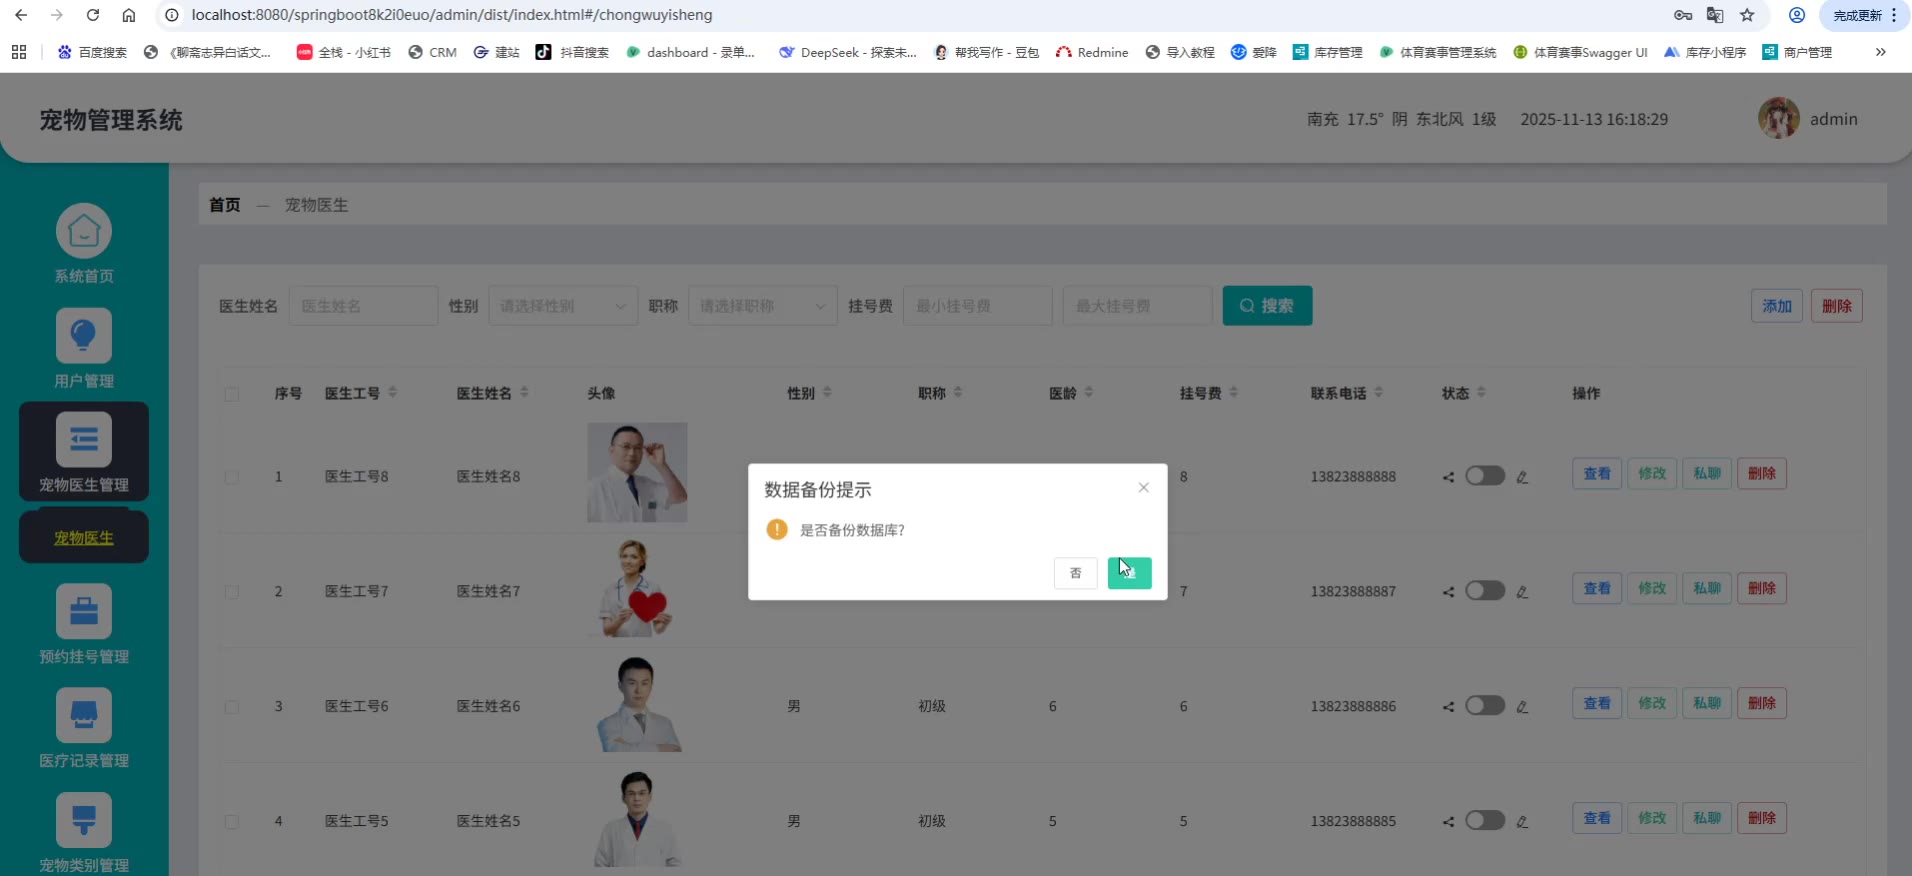Image resolution: width=1912 pixels, height=876 pixels.
Task: Toggle the 状态 switch for 医生姓名8
Action: (x=1485, y=476)
